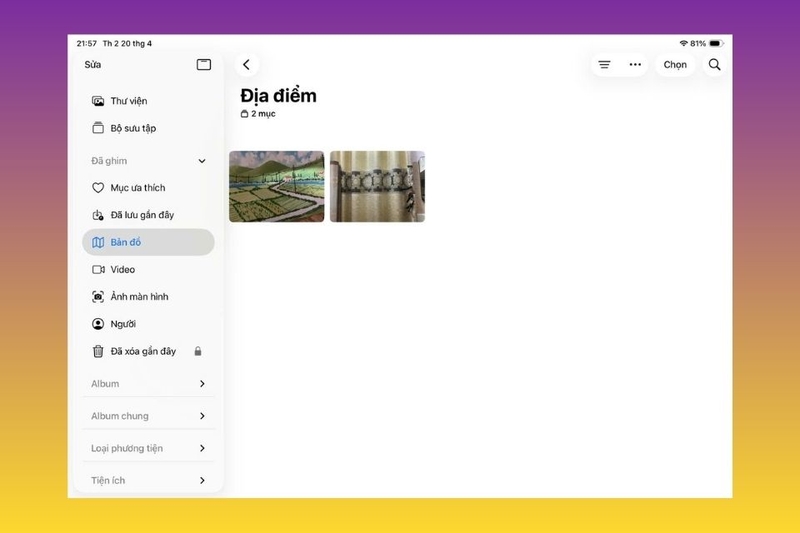Toggle the sidebar panel icon

click(204, 65)
